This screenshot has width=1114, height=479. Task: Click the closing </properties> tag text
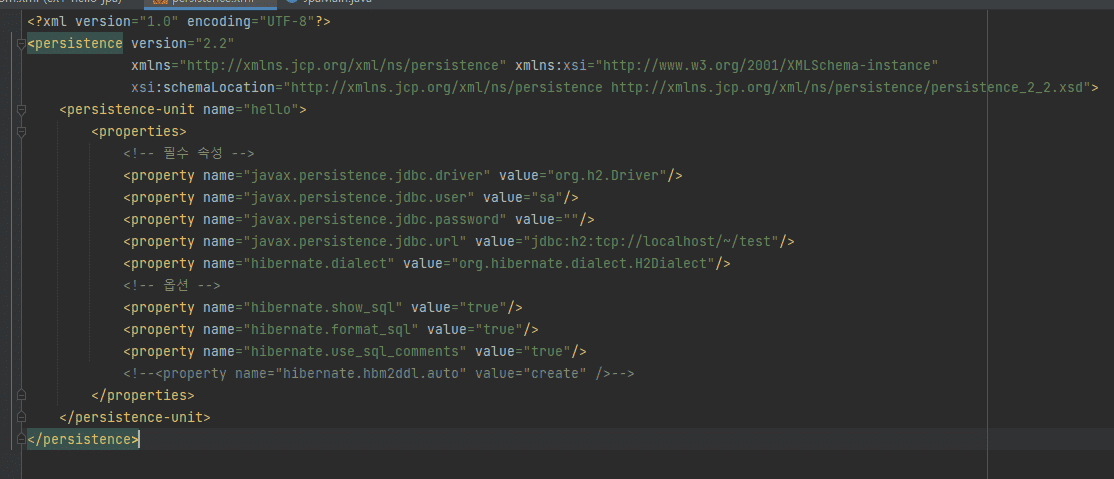pos(143,395)
